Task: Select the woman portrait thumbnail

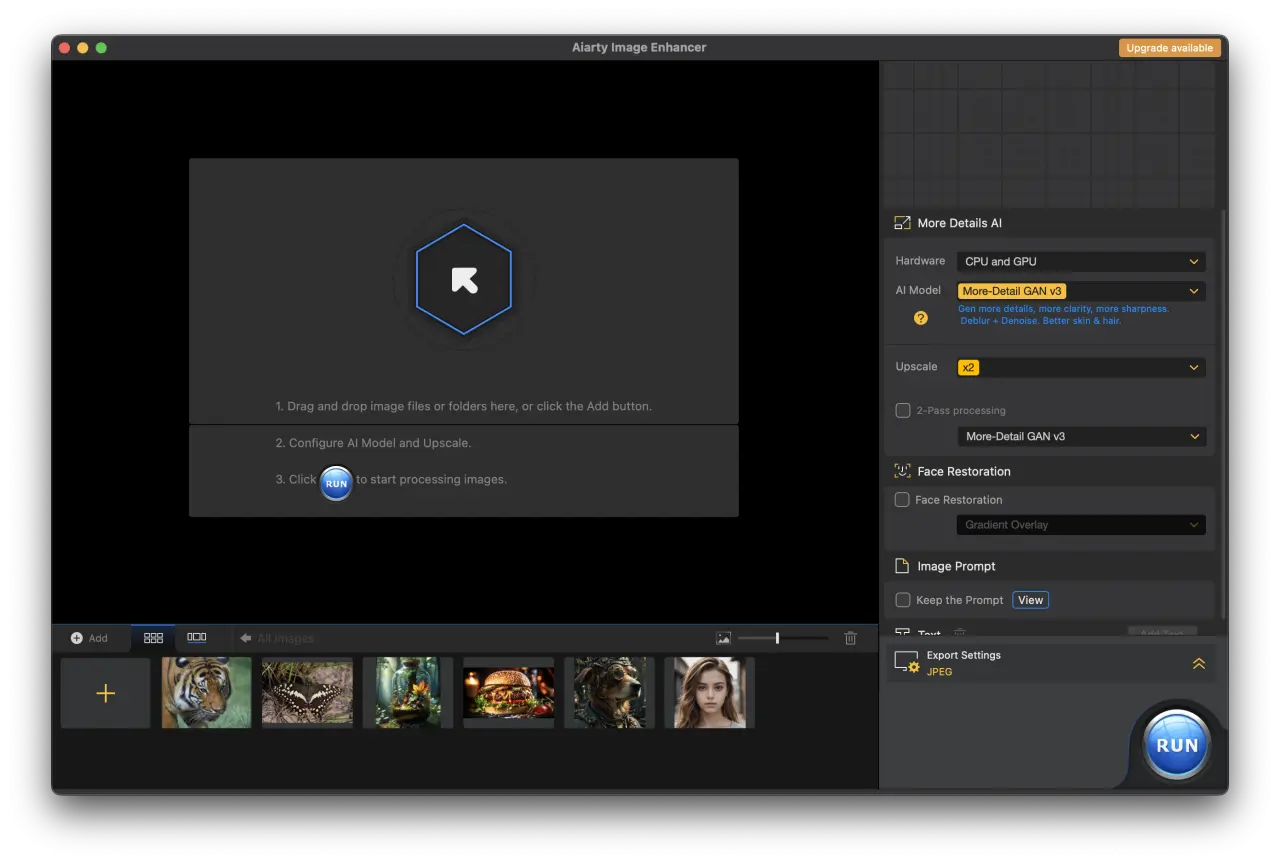Action: 709,692
